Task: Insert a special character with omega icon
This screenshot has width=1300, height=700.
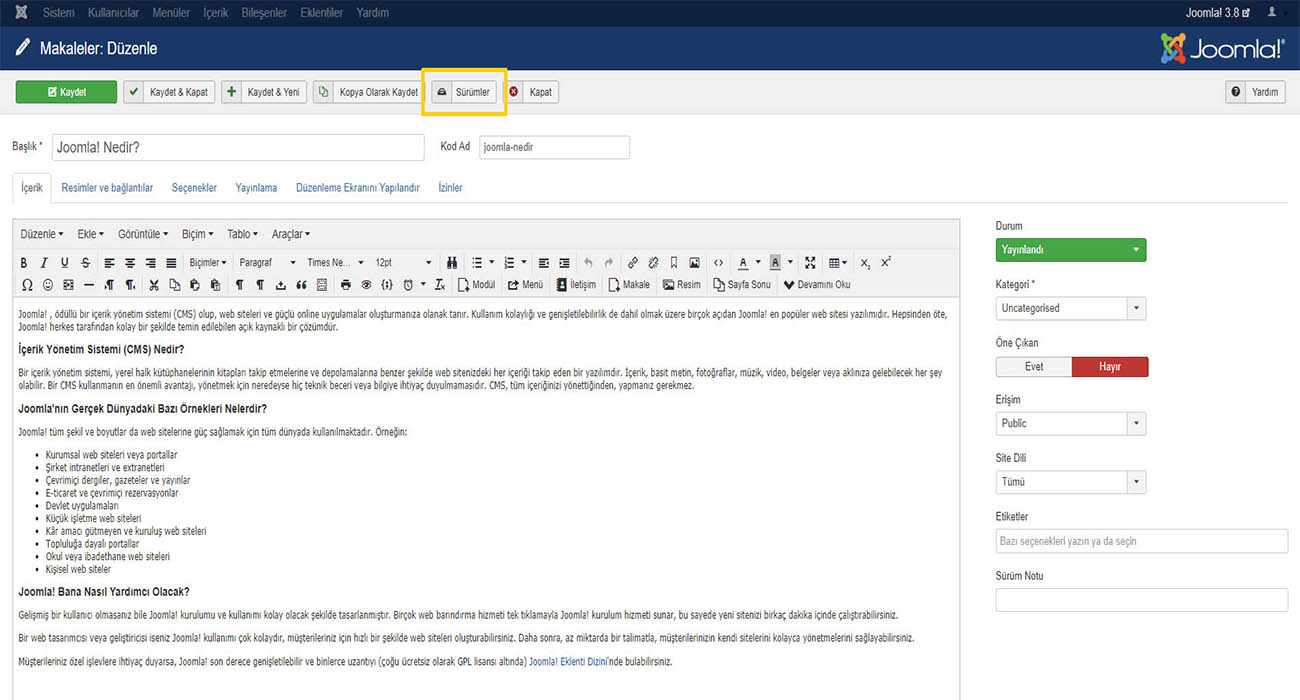Action: pyautogui.click(x=27, y=285)
